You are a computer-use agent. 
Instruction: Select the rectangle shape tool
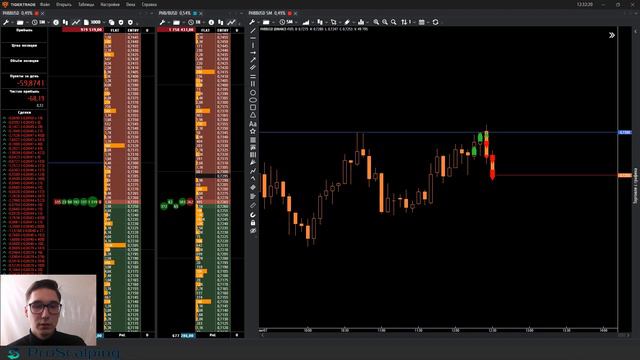click(253, 108)
